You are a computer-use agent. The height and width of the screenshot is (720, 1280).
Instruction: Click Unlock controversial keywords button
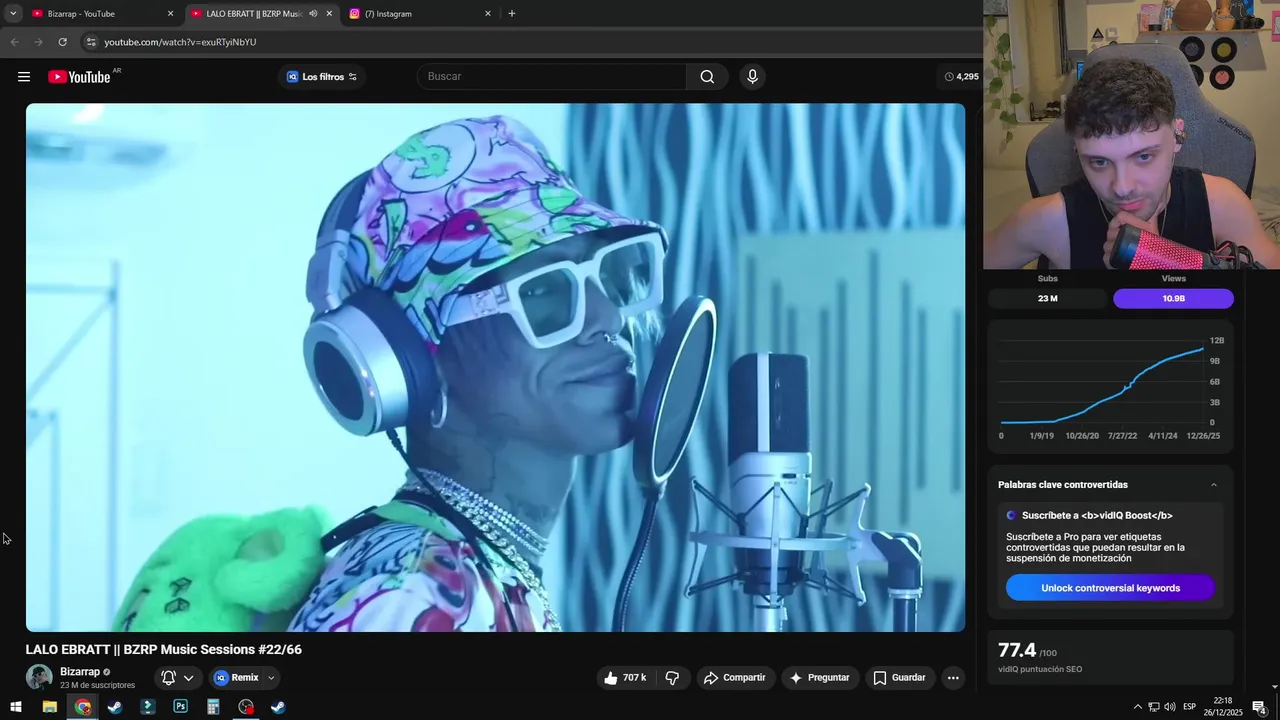[x=1110, y=588]
